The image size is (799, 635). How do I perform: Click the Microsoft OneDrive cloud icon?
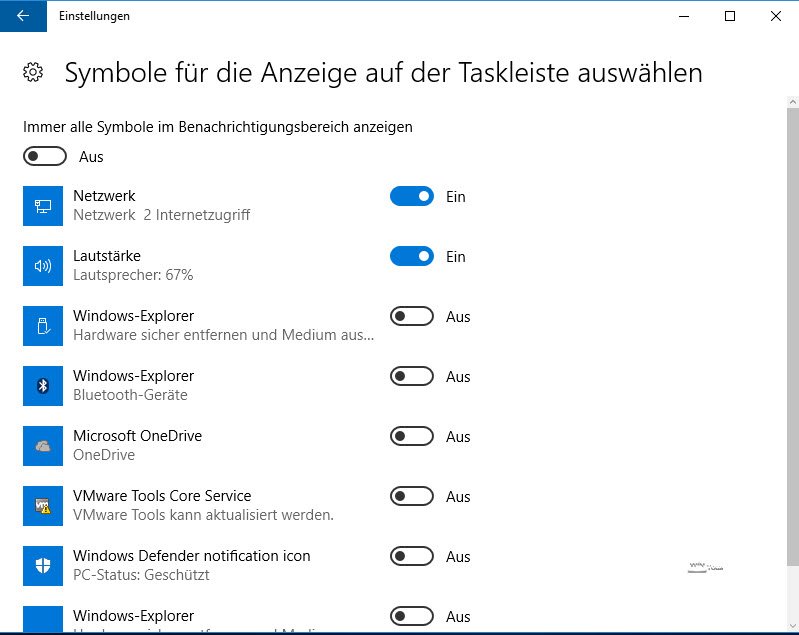point(43,446)
